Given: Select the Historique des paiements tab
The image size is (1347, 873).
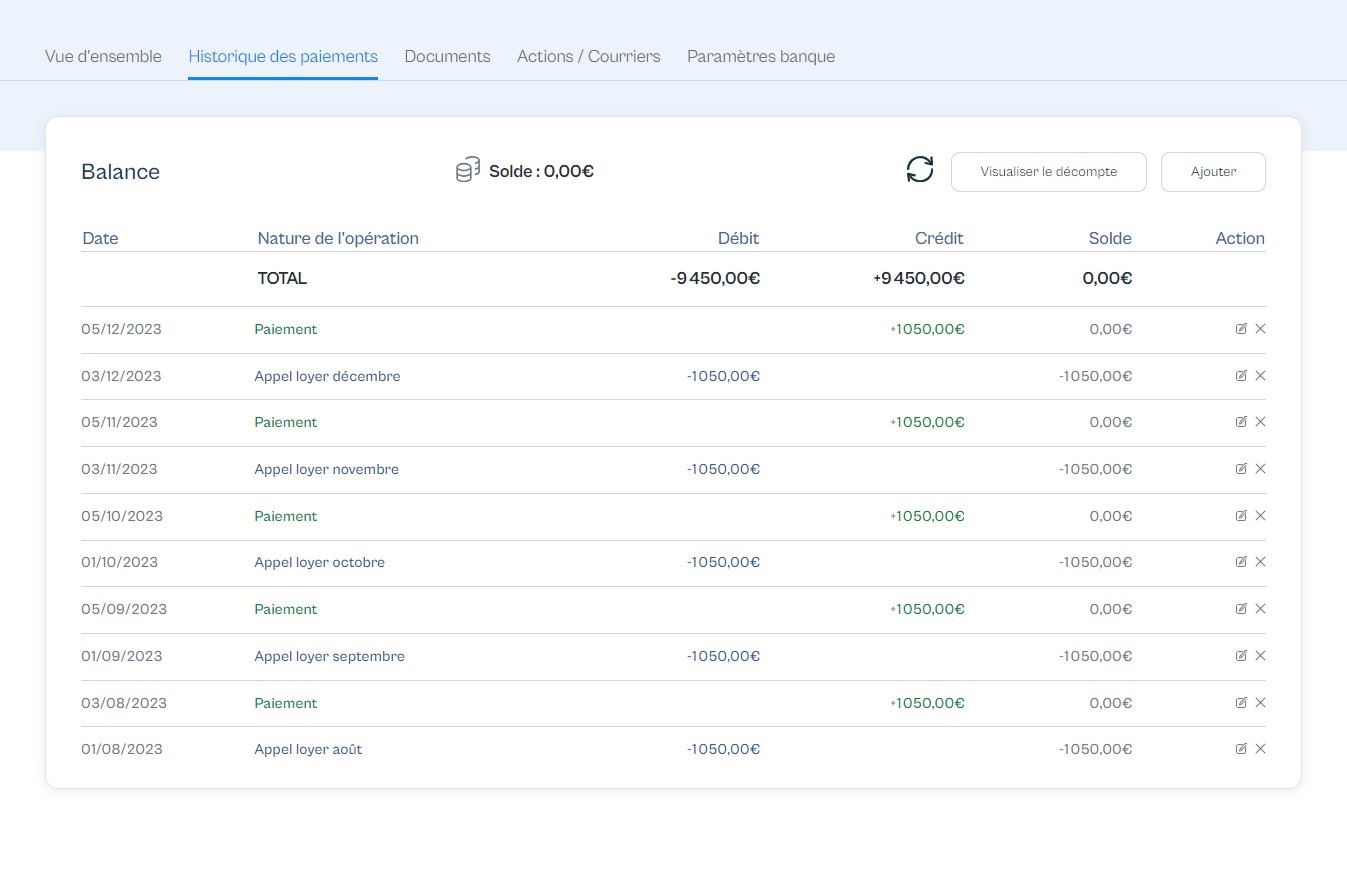Looking at the screenshot, I should [283, 56].
